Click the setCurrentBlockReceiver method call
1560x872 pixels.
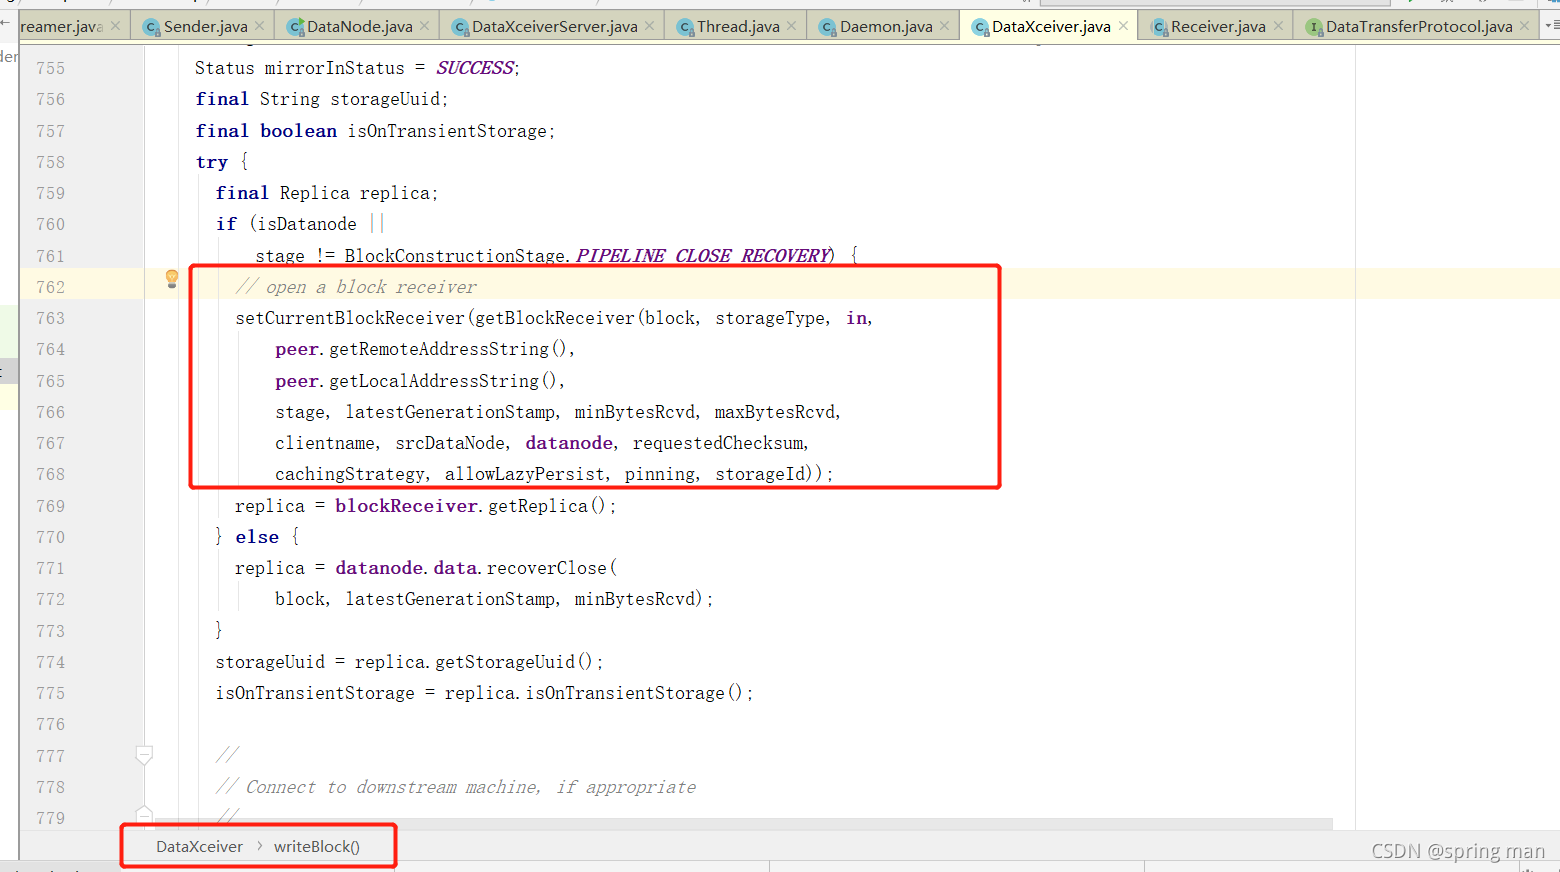(350, 318)
